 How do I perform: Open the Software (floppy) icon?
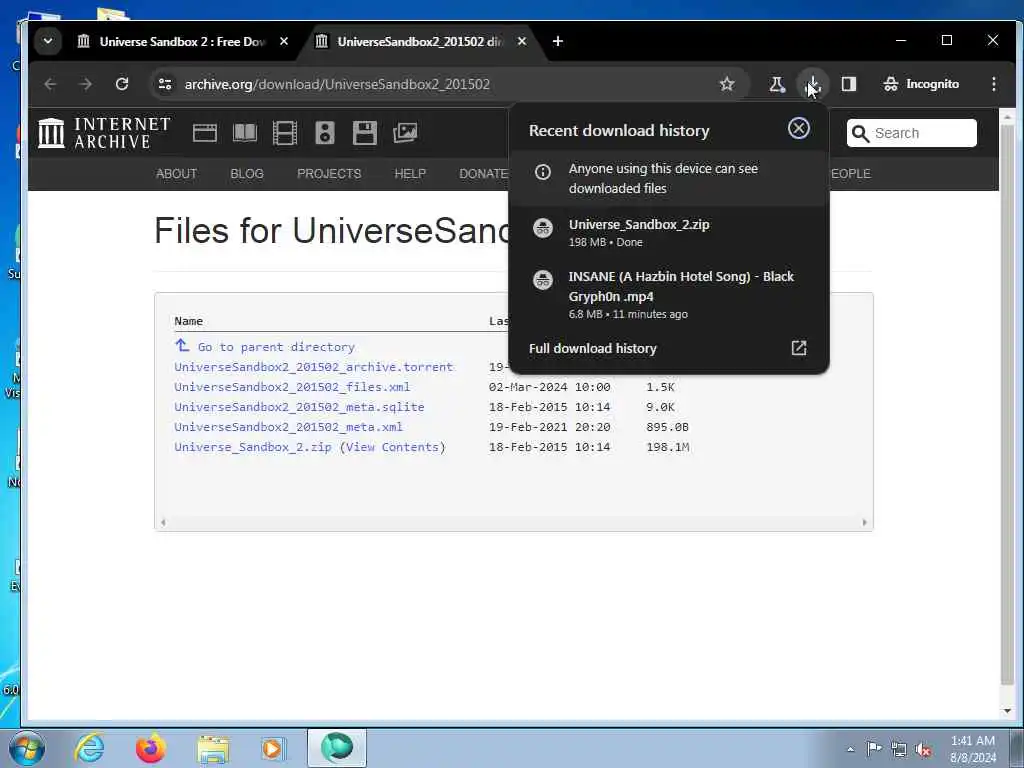pos(364,133)
